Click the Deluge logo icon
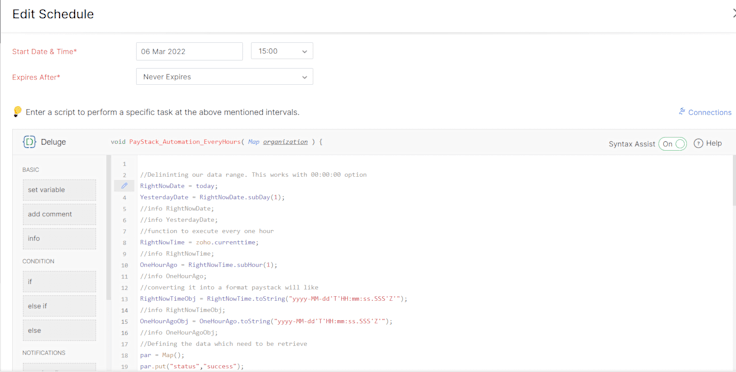The width and height of the screenshot is (736, 372). tap(29, 142)
